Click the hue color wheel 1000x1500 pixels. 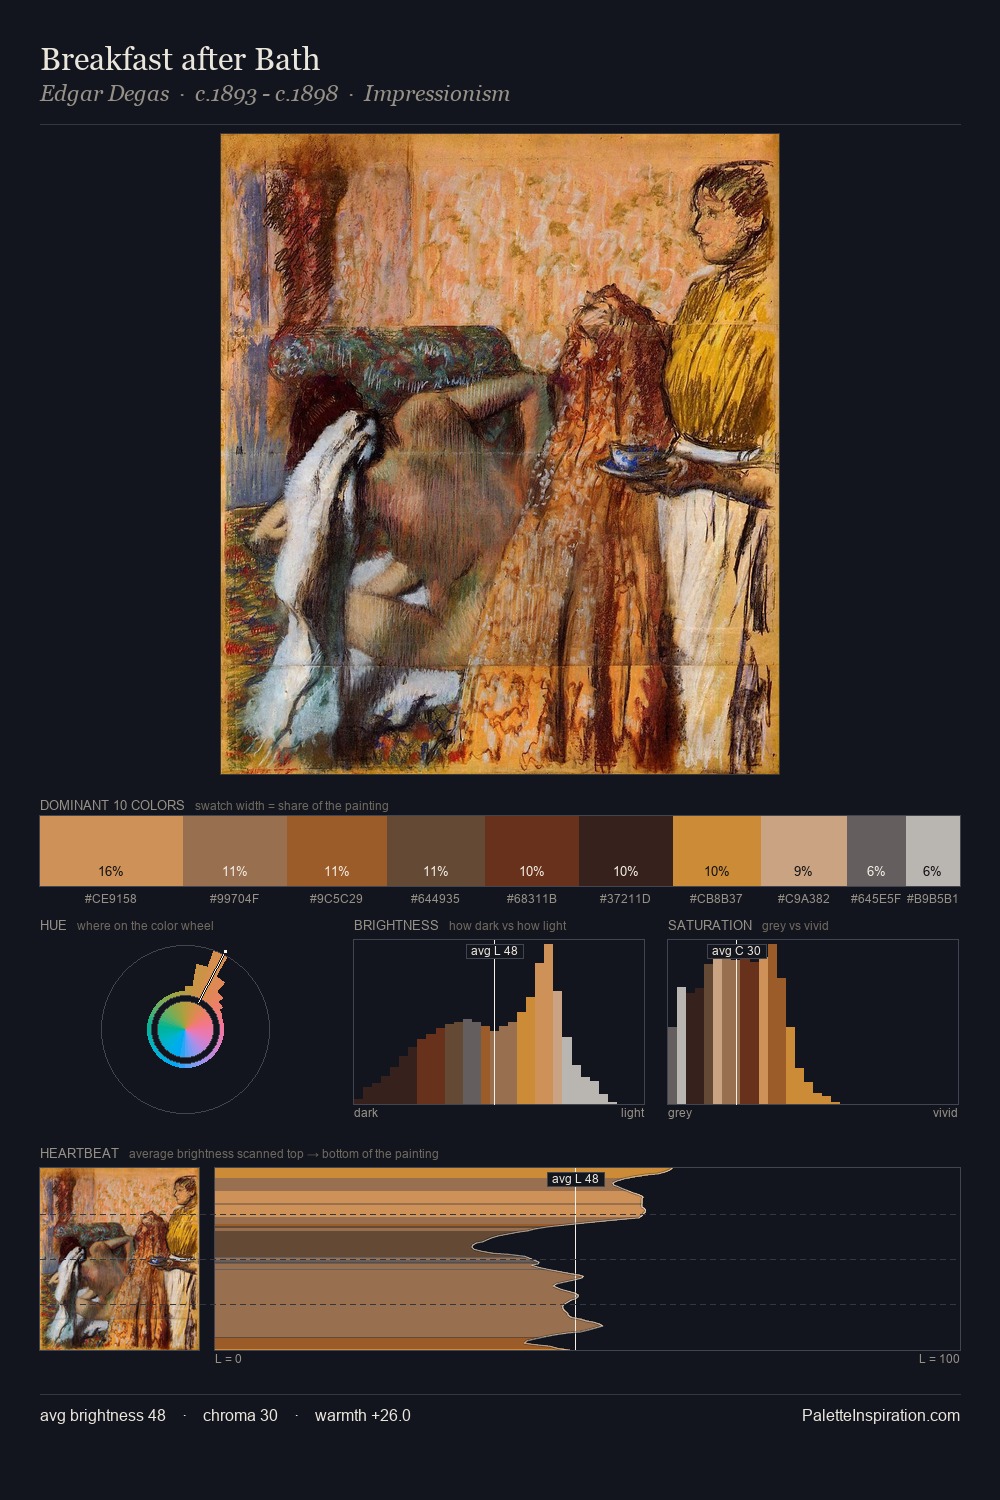(185, 1029)
